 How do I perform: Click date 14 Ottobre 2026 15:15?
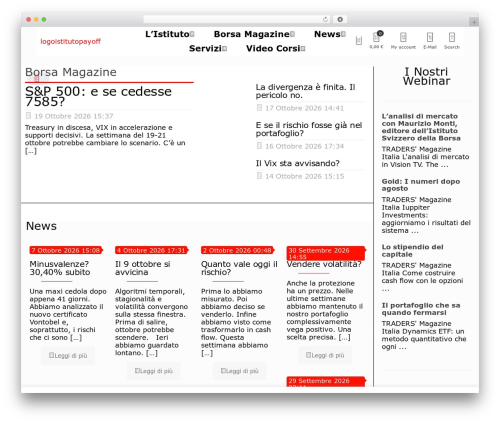[x=304, y=176]
